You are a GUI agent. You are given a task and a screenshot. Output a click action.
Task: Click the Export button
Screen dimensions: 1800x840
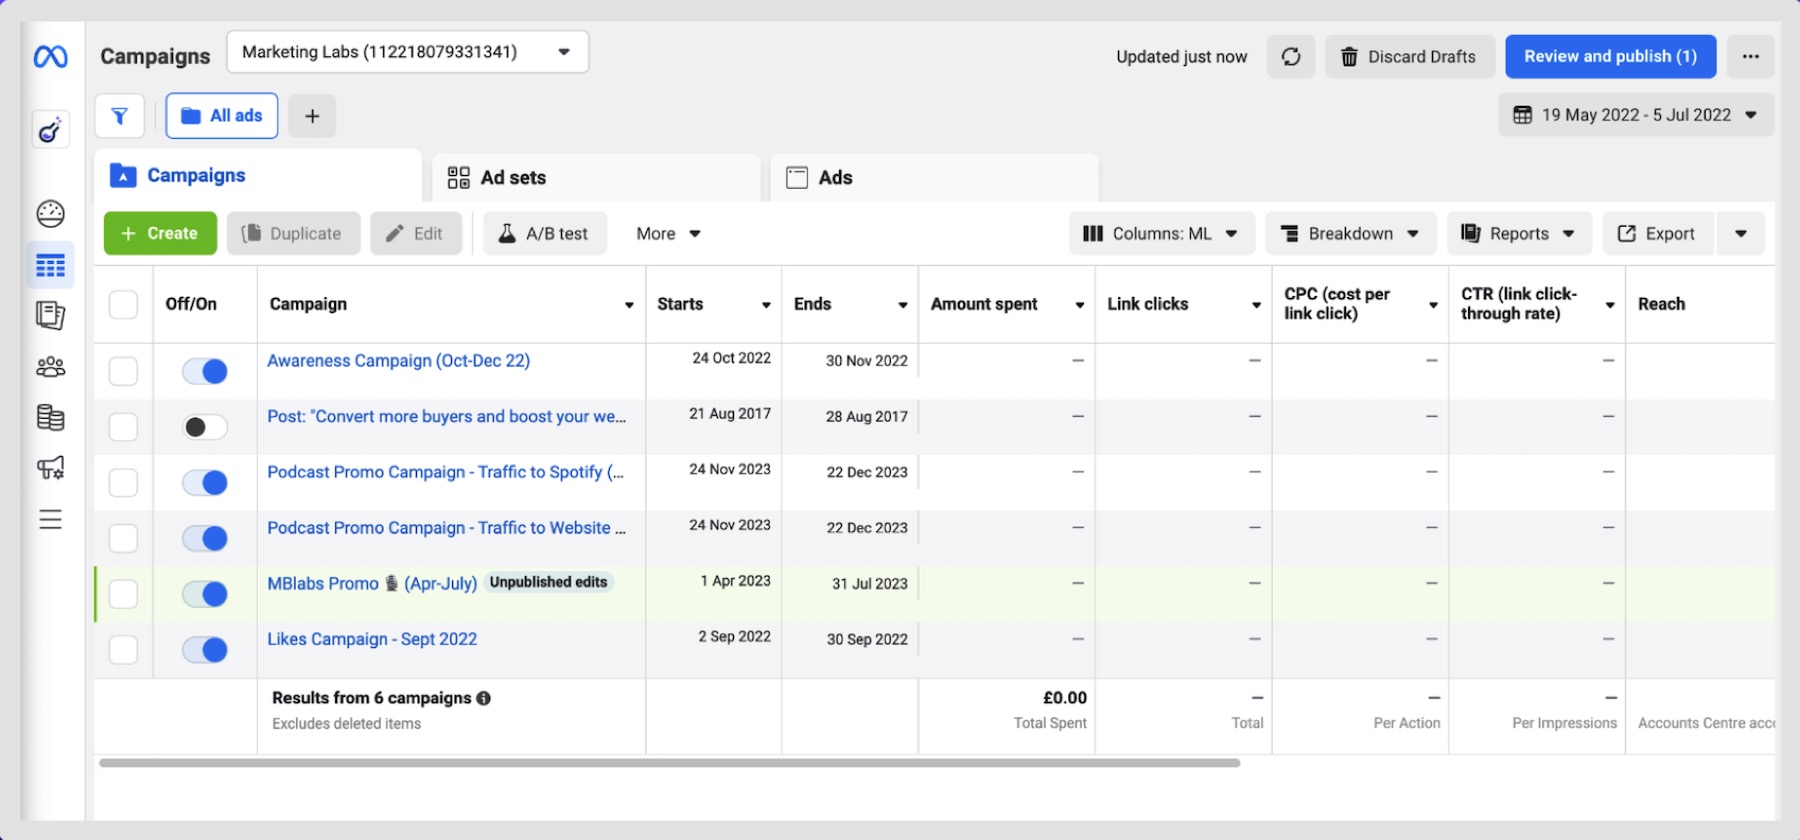pyautogui.click(x=1659, y=233)
